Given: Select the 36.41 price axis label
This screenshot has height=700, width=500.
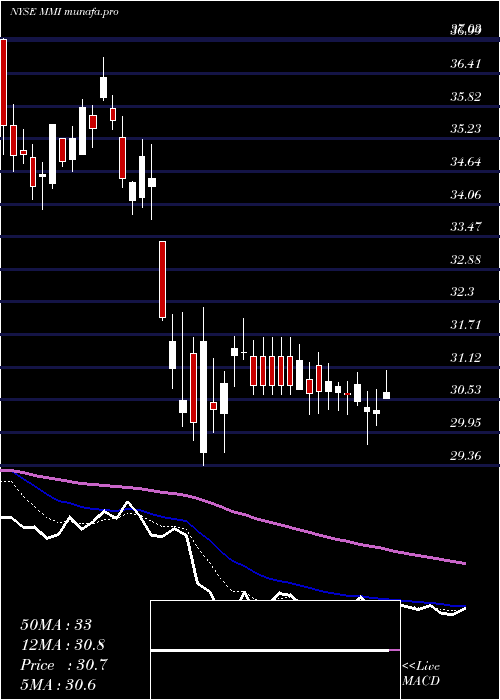Looking at the screenshot, I should click(x=466, y=64).
